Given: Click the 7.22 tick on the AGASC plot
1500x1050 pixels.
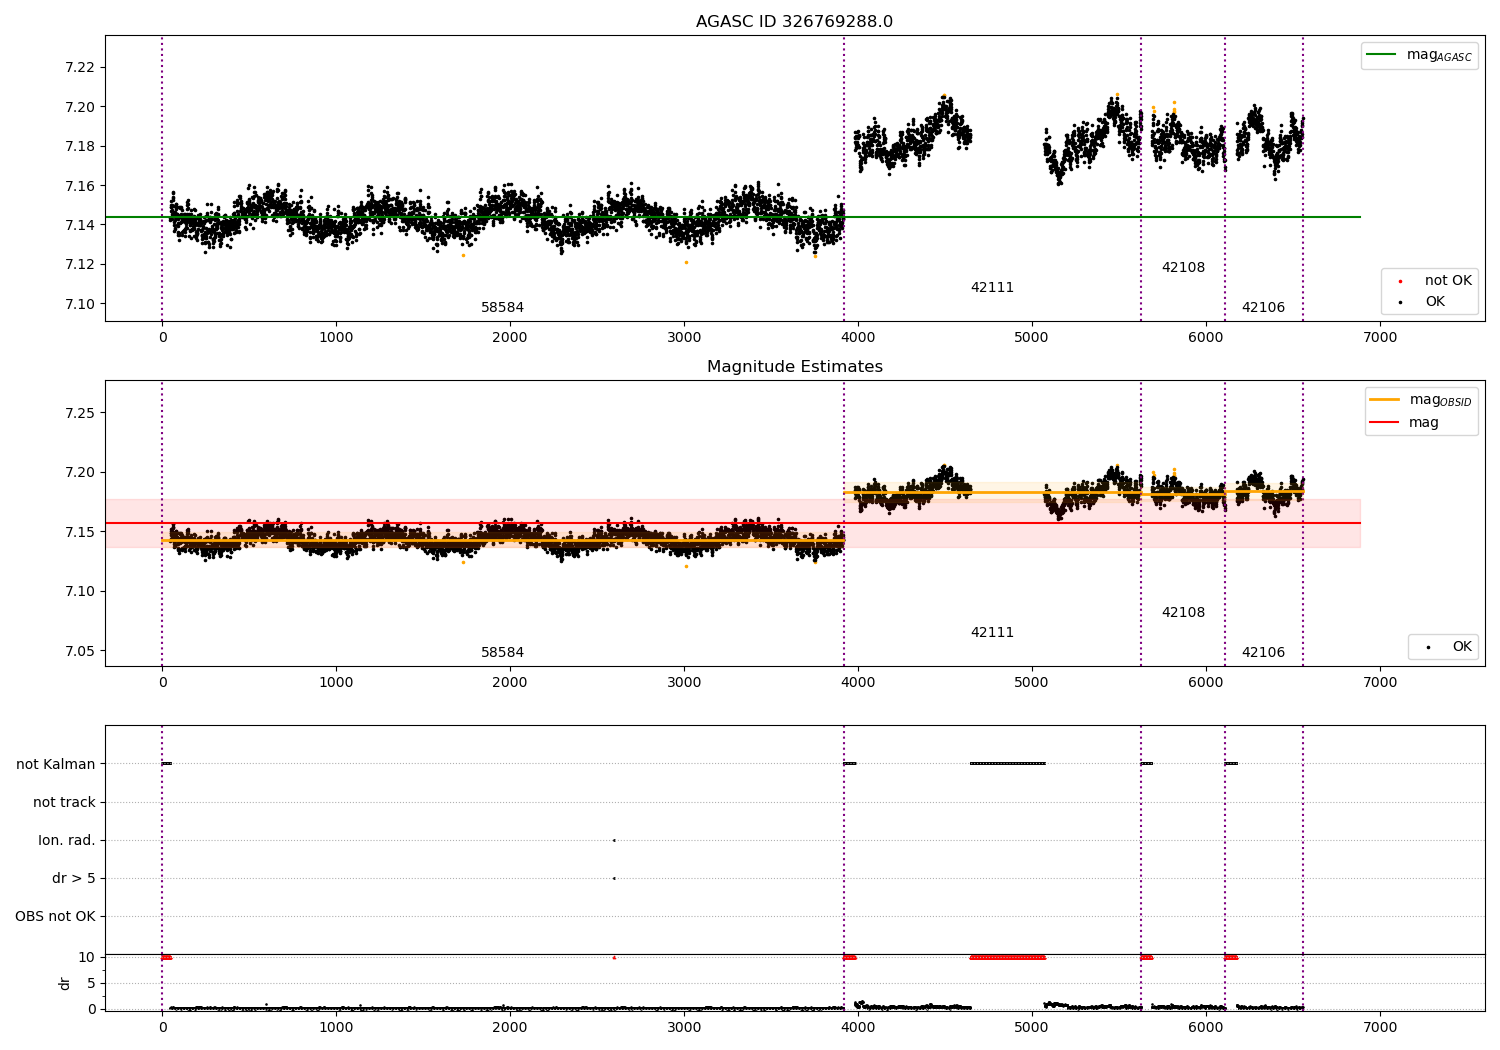Looking at the screenshot, I should pos(79,68).
